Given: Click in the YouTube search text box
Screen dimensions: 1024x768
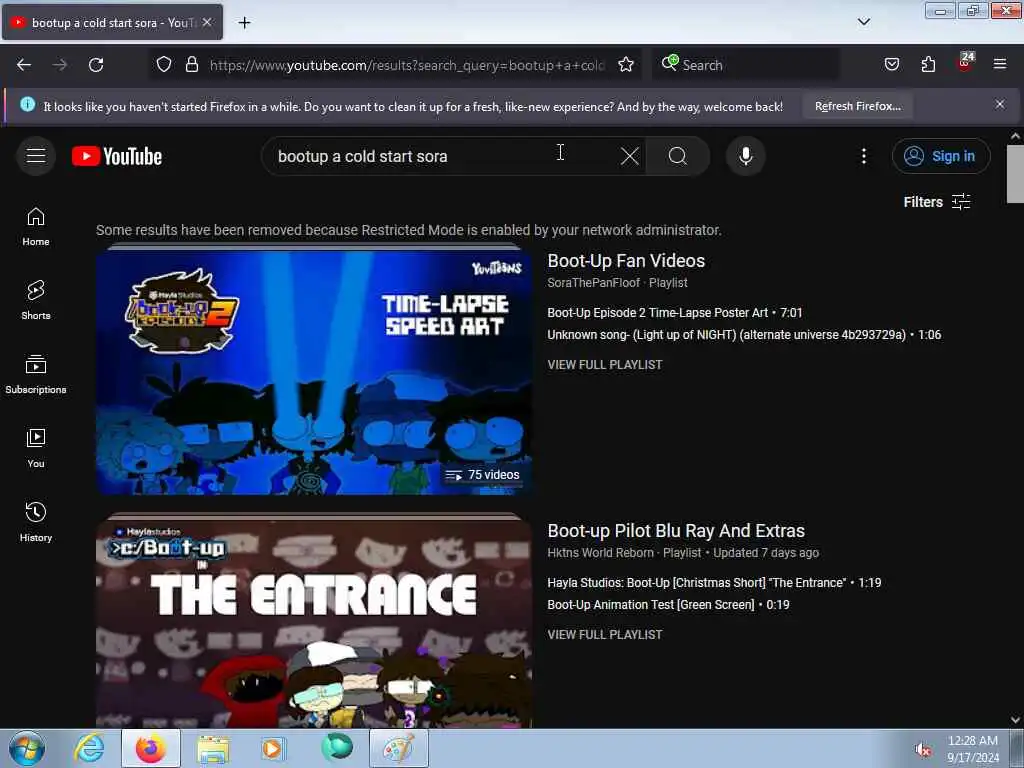Looking at the screenshot, I should click(444, 156).
